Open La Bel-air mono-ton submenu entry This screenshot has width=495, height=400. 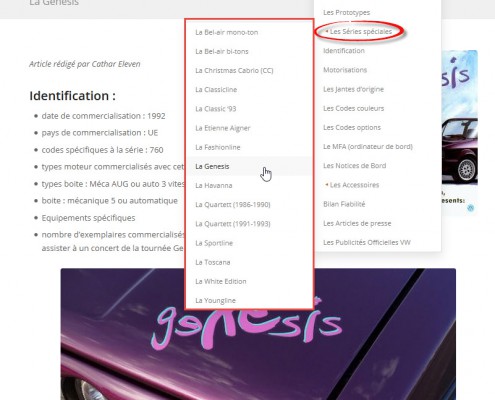coord(227,32)
